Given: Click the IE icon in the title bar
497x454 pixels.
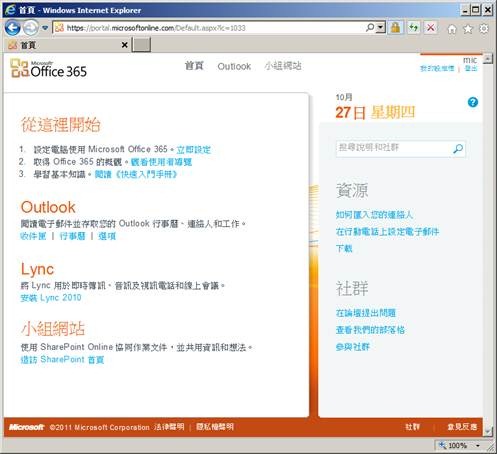Looking at the screenshot, I should point(10,10).
